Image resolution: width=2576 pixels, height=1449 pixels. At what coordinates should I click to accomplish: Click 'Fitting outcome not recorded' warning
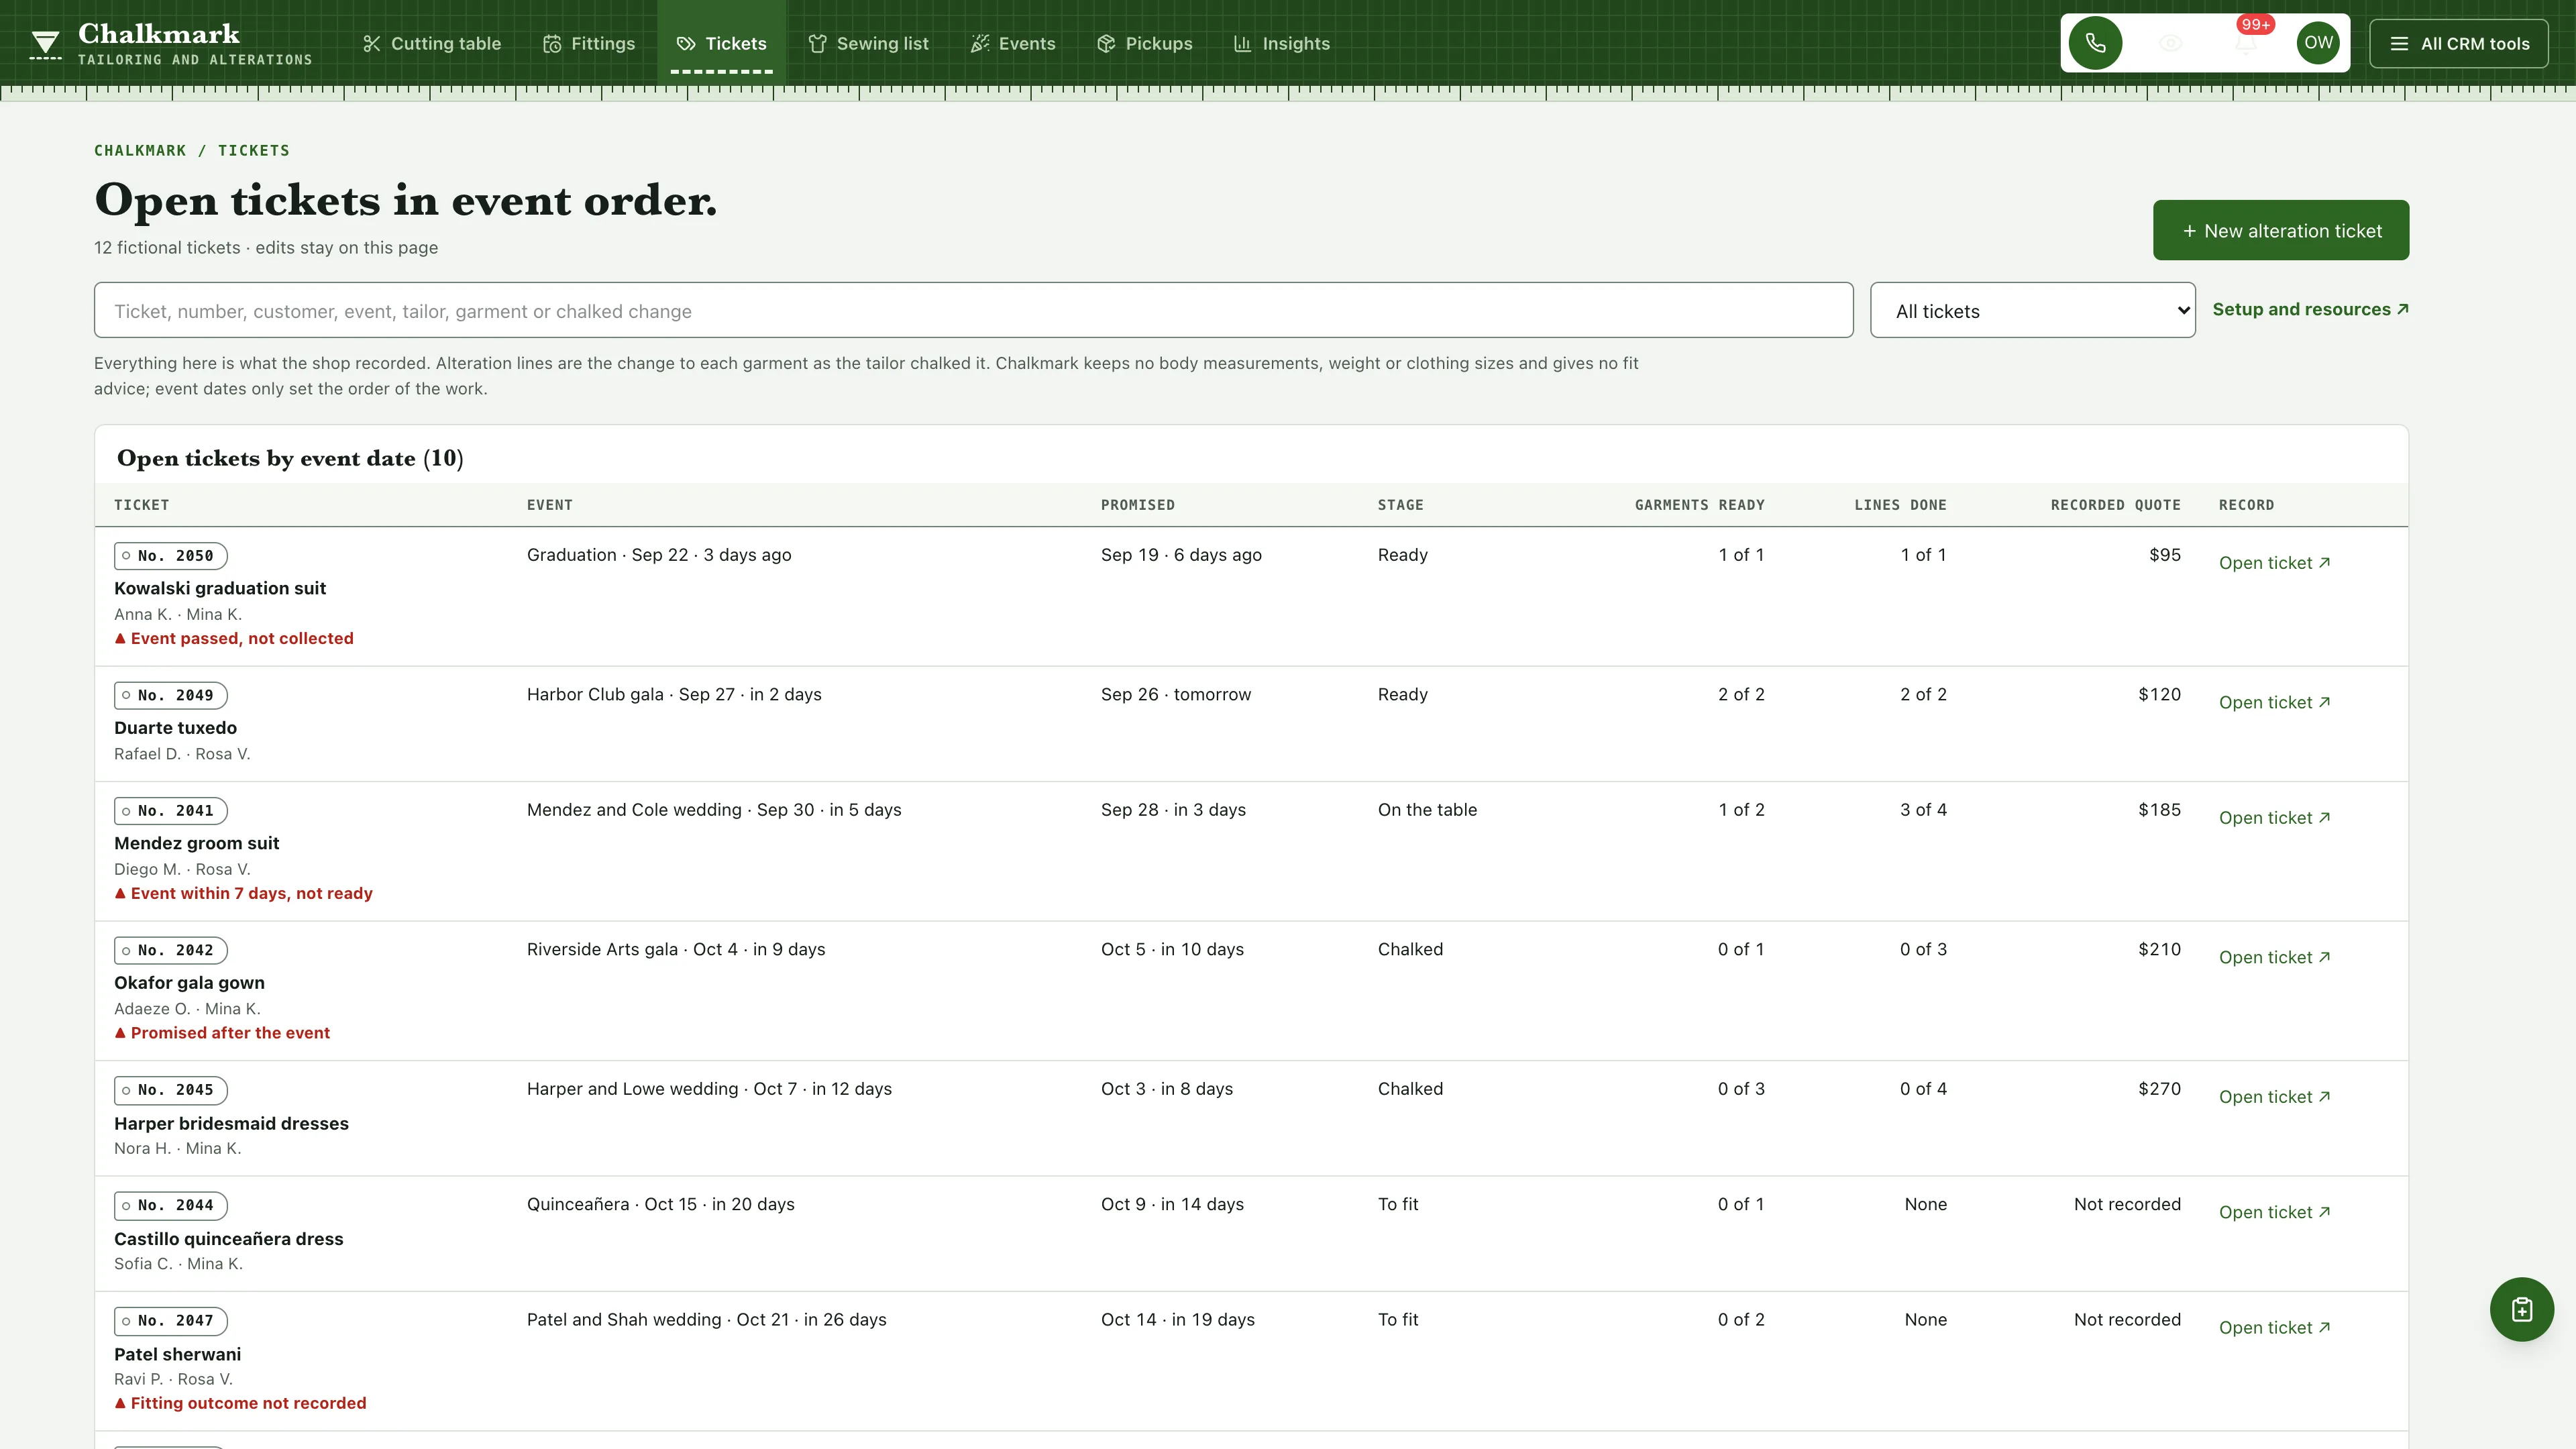[240, 1403]
